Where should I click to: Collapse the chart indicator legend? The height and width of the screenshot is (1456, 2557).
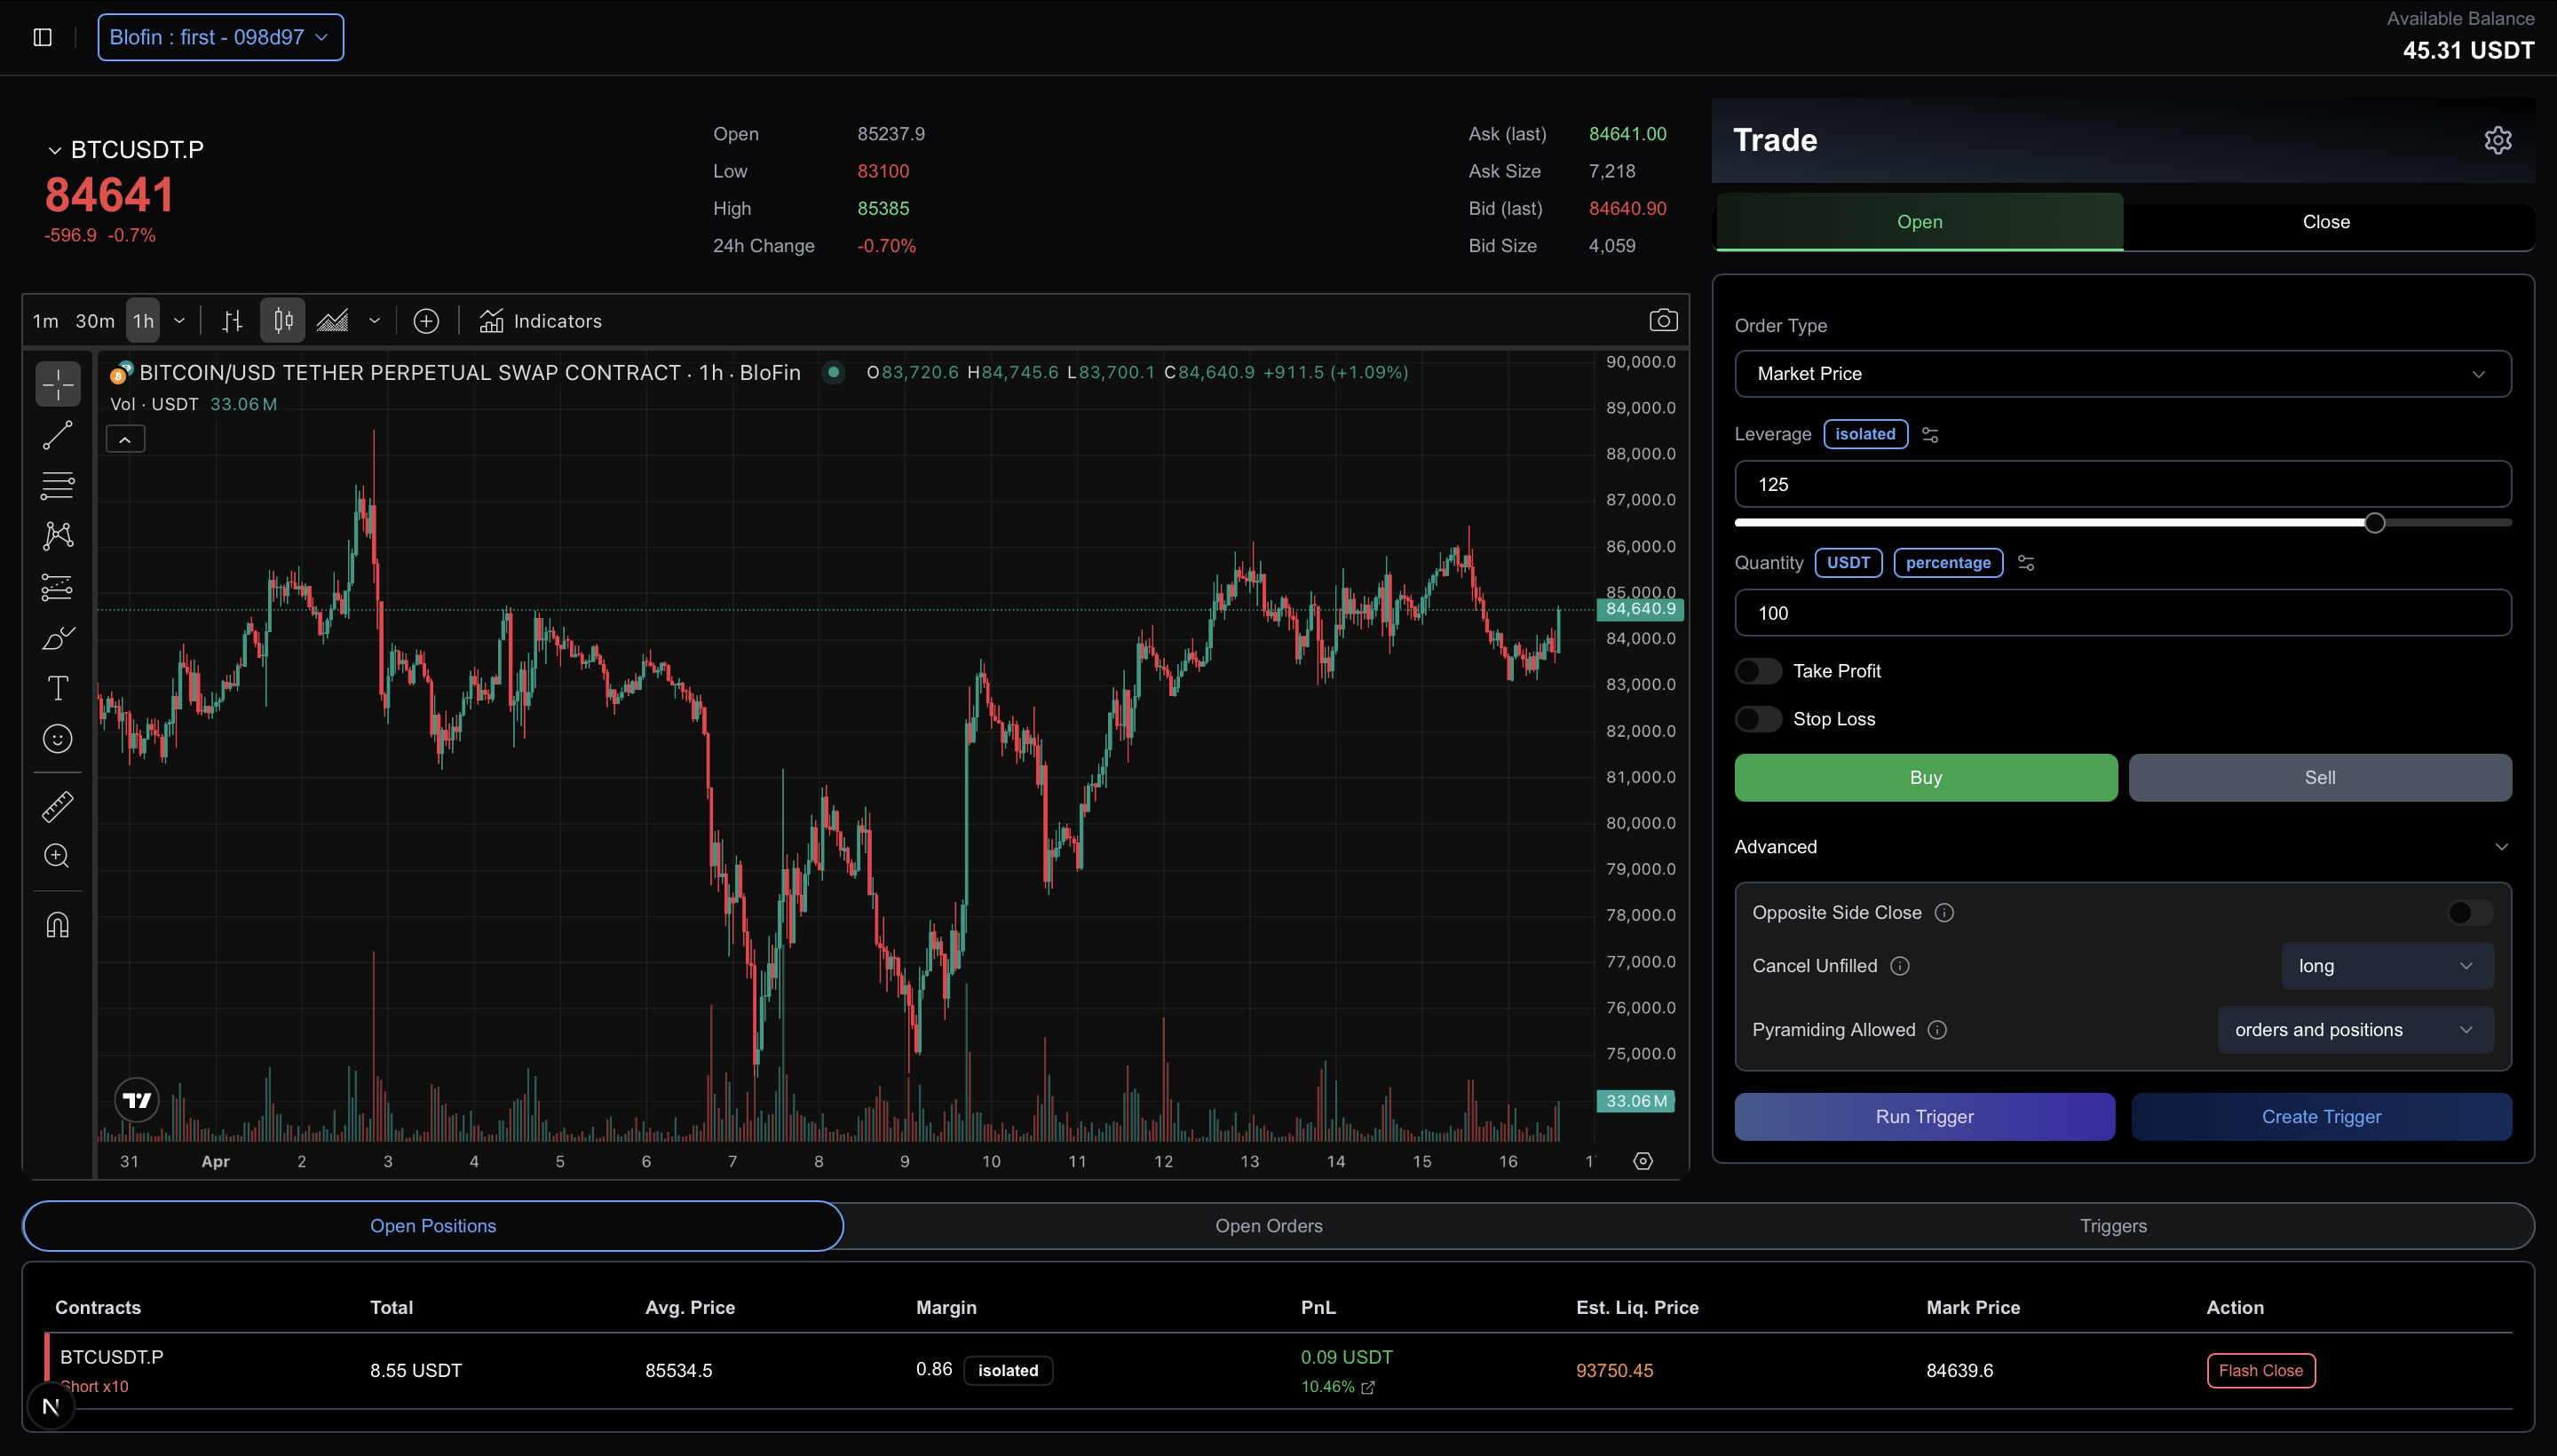(125, 439)
